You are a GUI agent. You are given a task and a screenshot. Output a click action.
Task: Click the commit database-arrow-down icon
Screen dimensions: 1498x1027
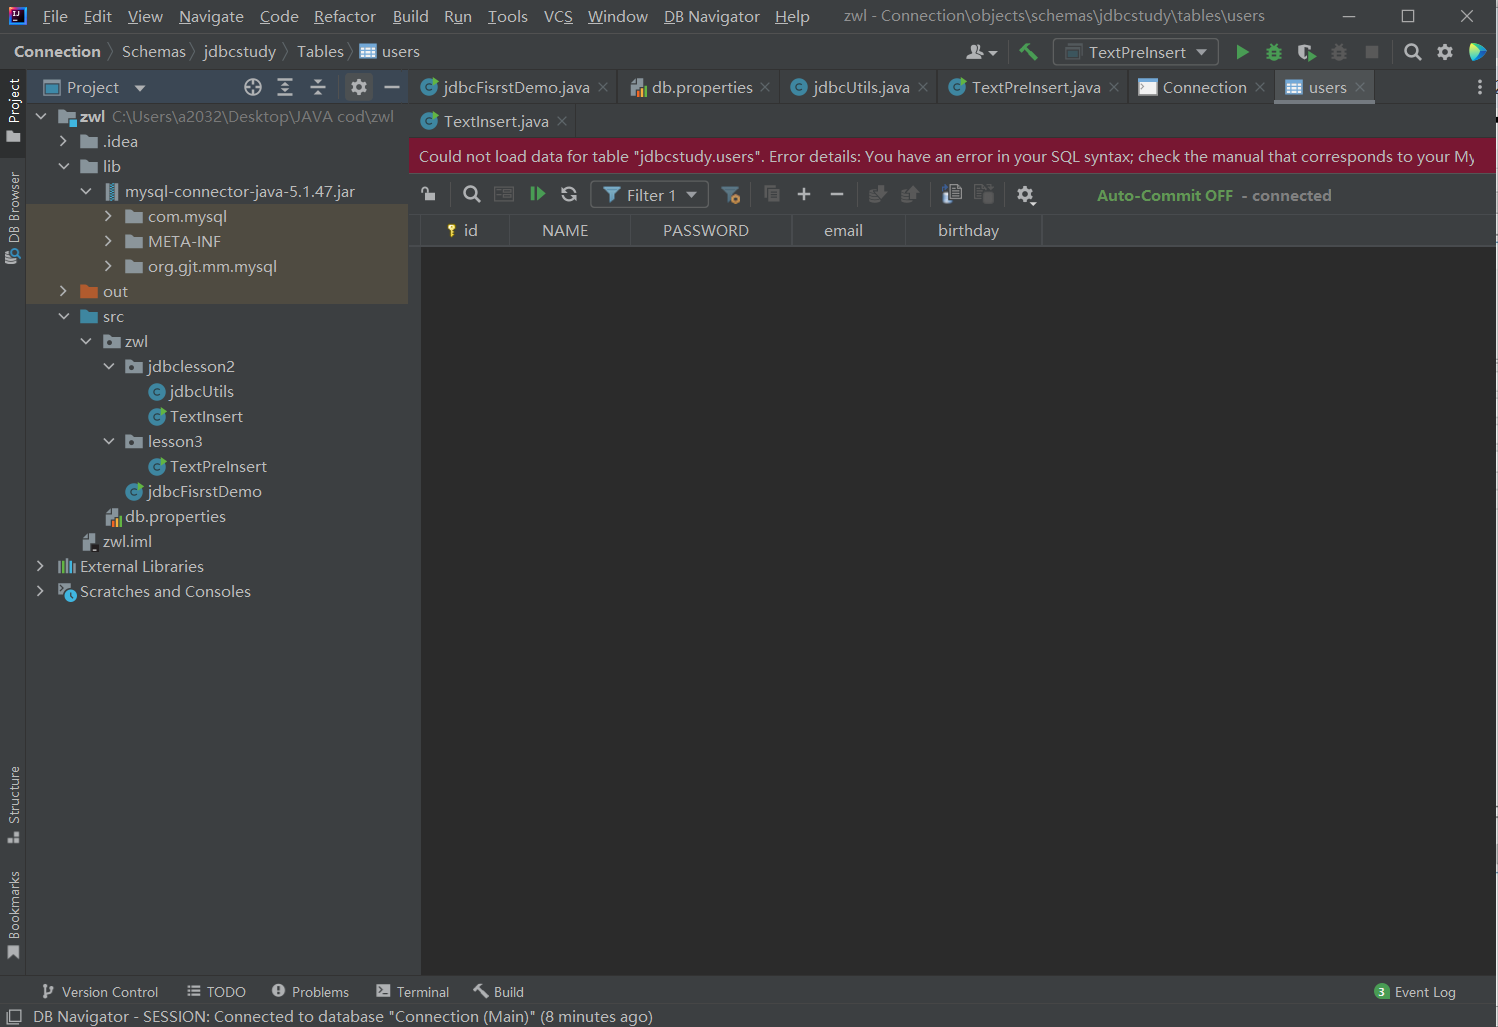(877, 194)
